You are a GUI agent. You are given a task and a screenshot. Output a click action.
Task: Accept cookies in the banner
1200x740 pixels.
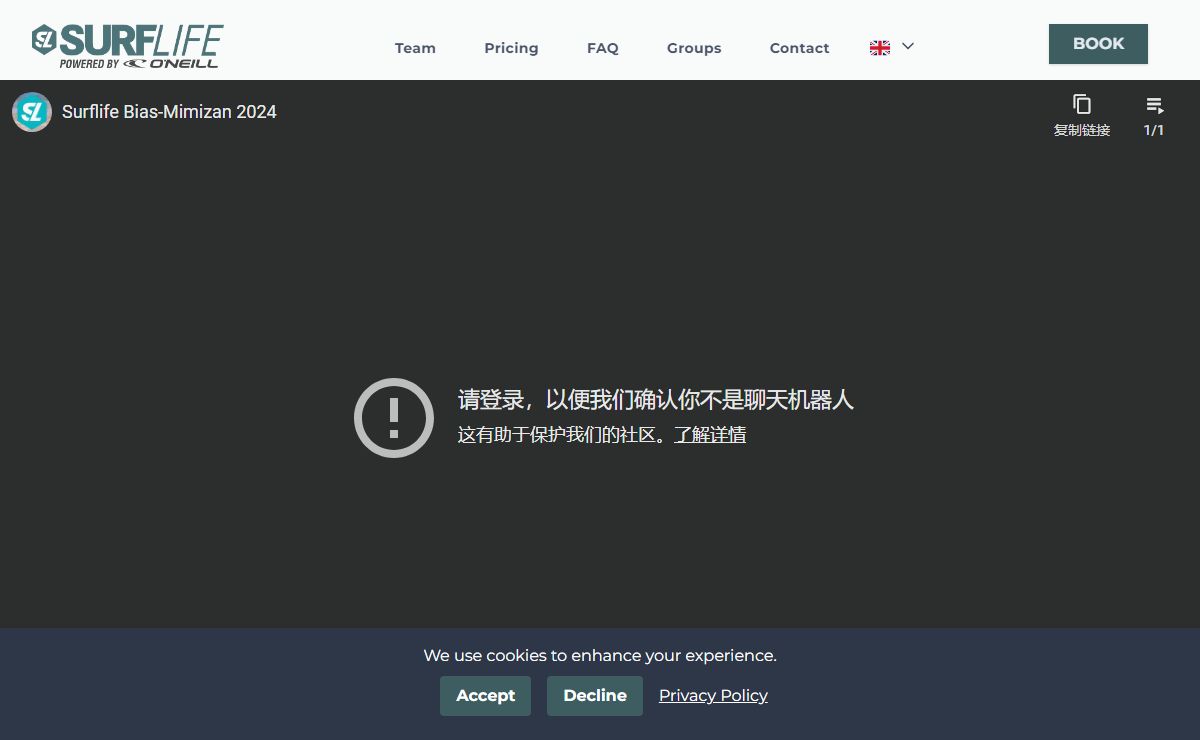485,696
